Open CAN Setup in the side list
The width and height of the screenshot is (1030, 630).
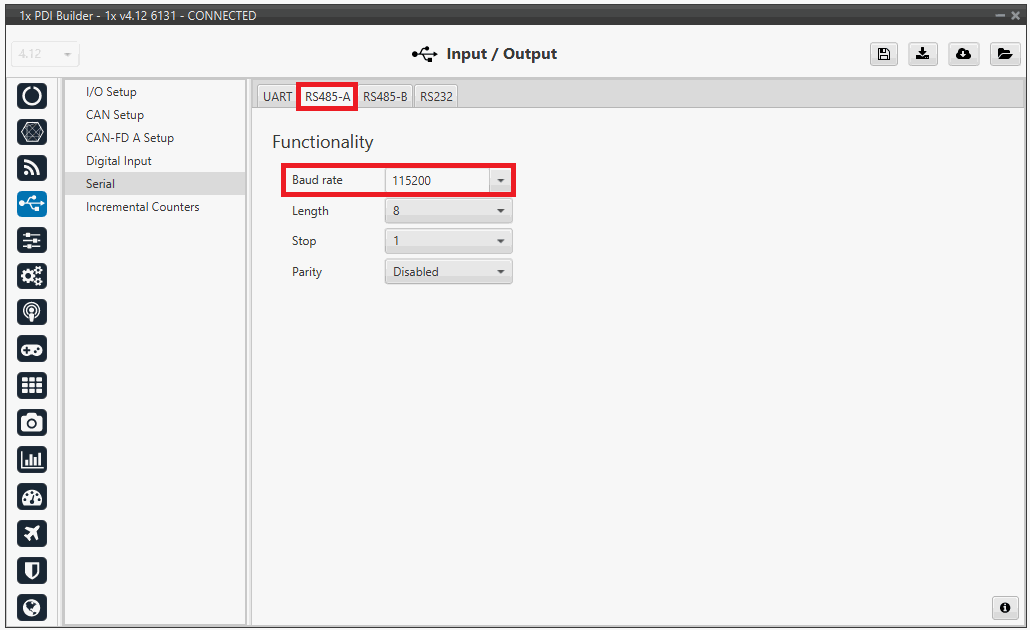(x=115, y=115)
